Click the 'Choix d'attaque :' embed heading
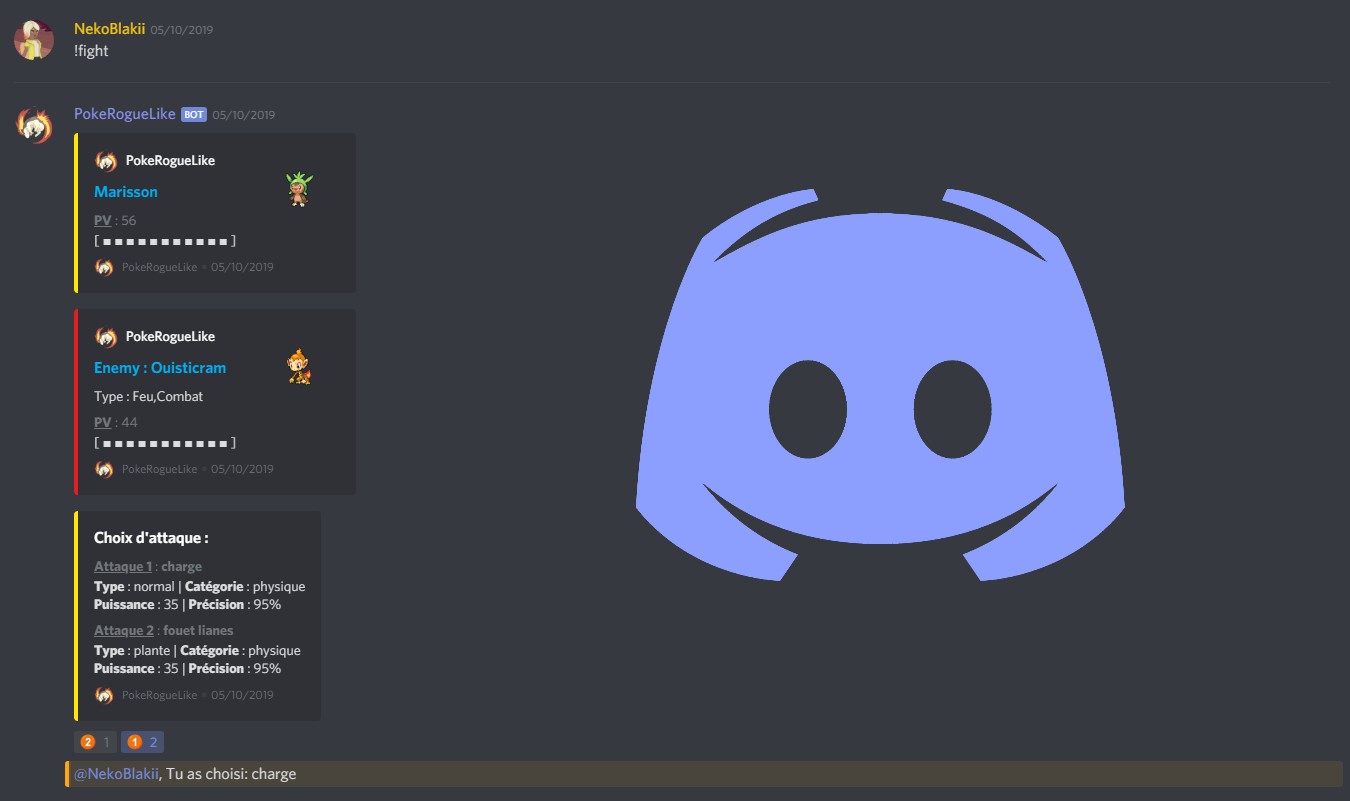This screenshot has height=801, width=1350. click(x=151, y=538)
